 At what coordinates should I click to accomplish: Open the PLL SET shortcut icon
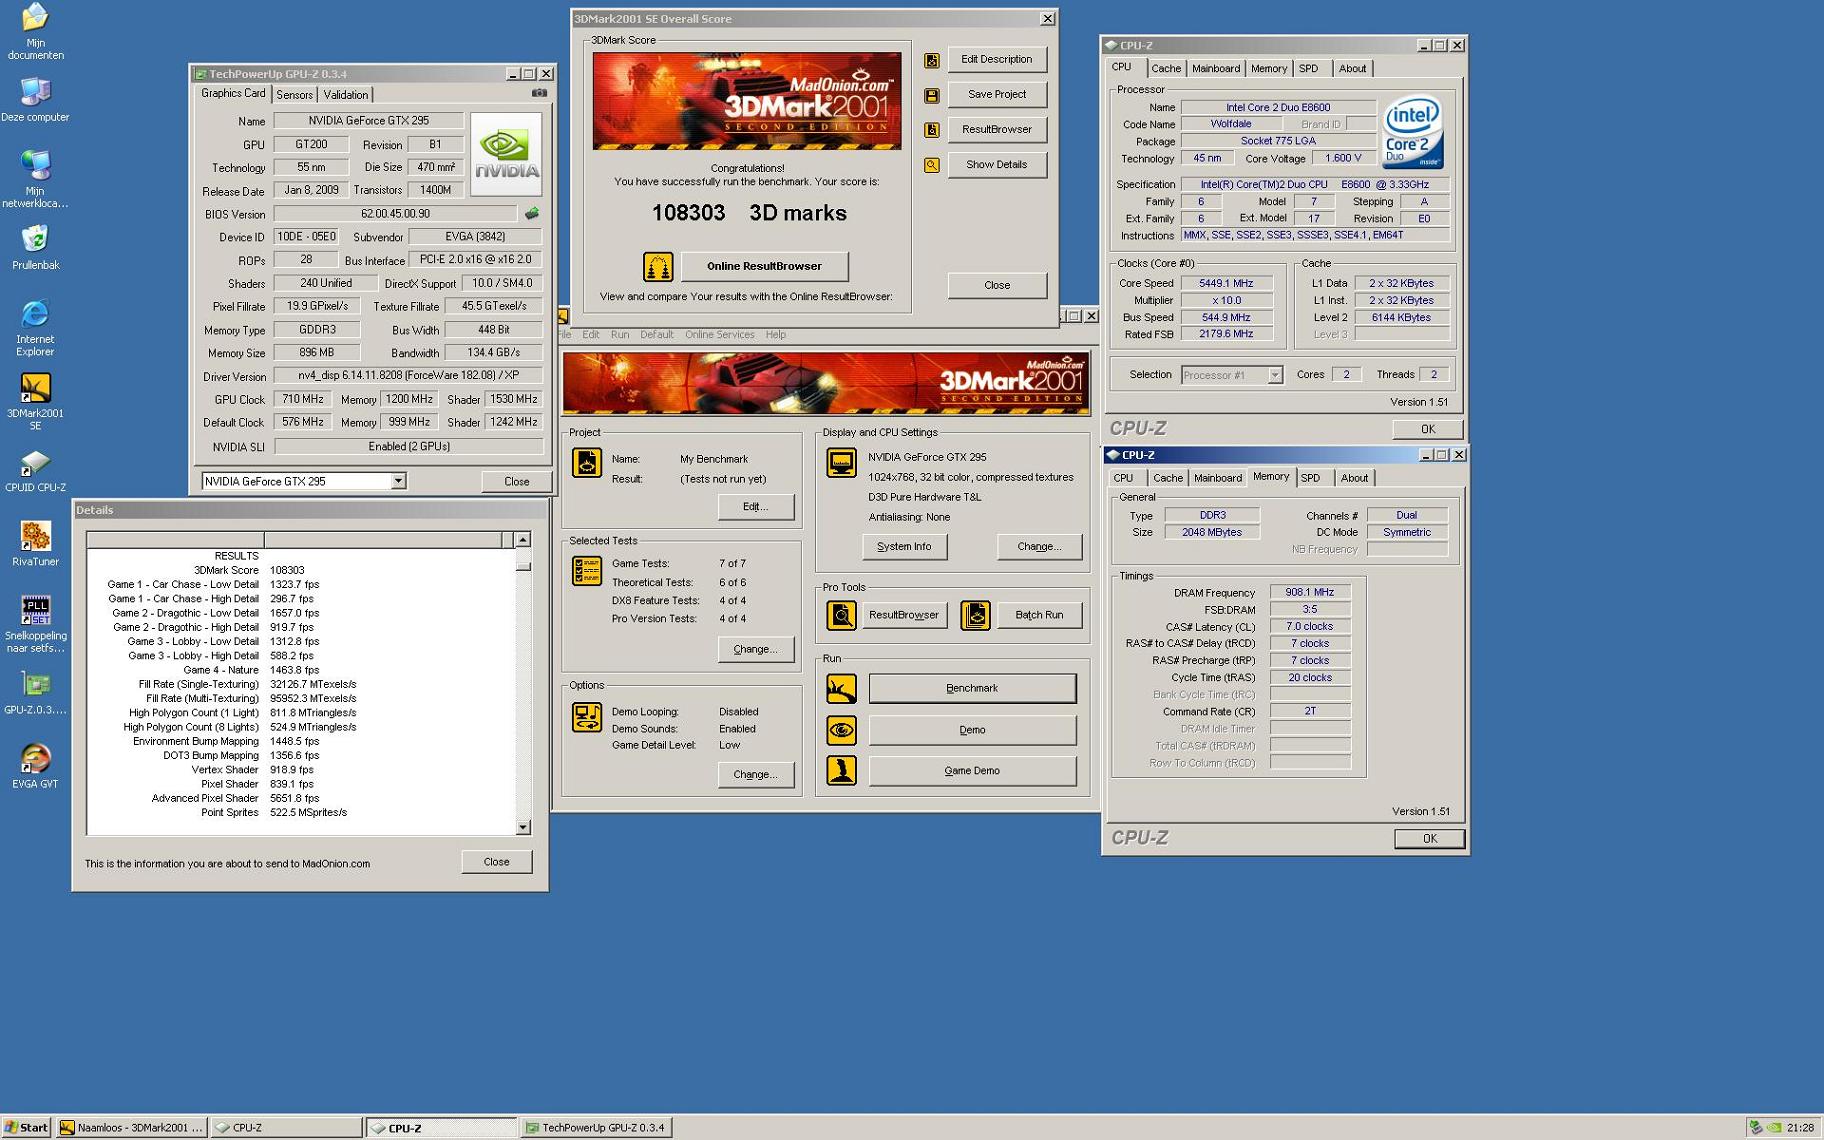click(x=35, y=610)
